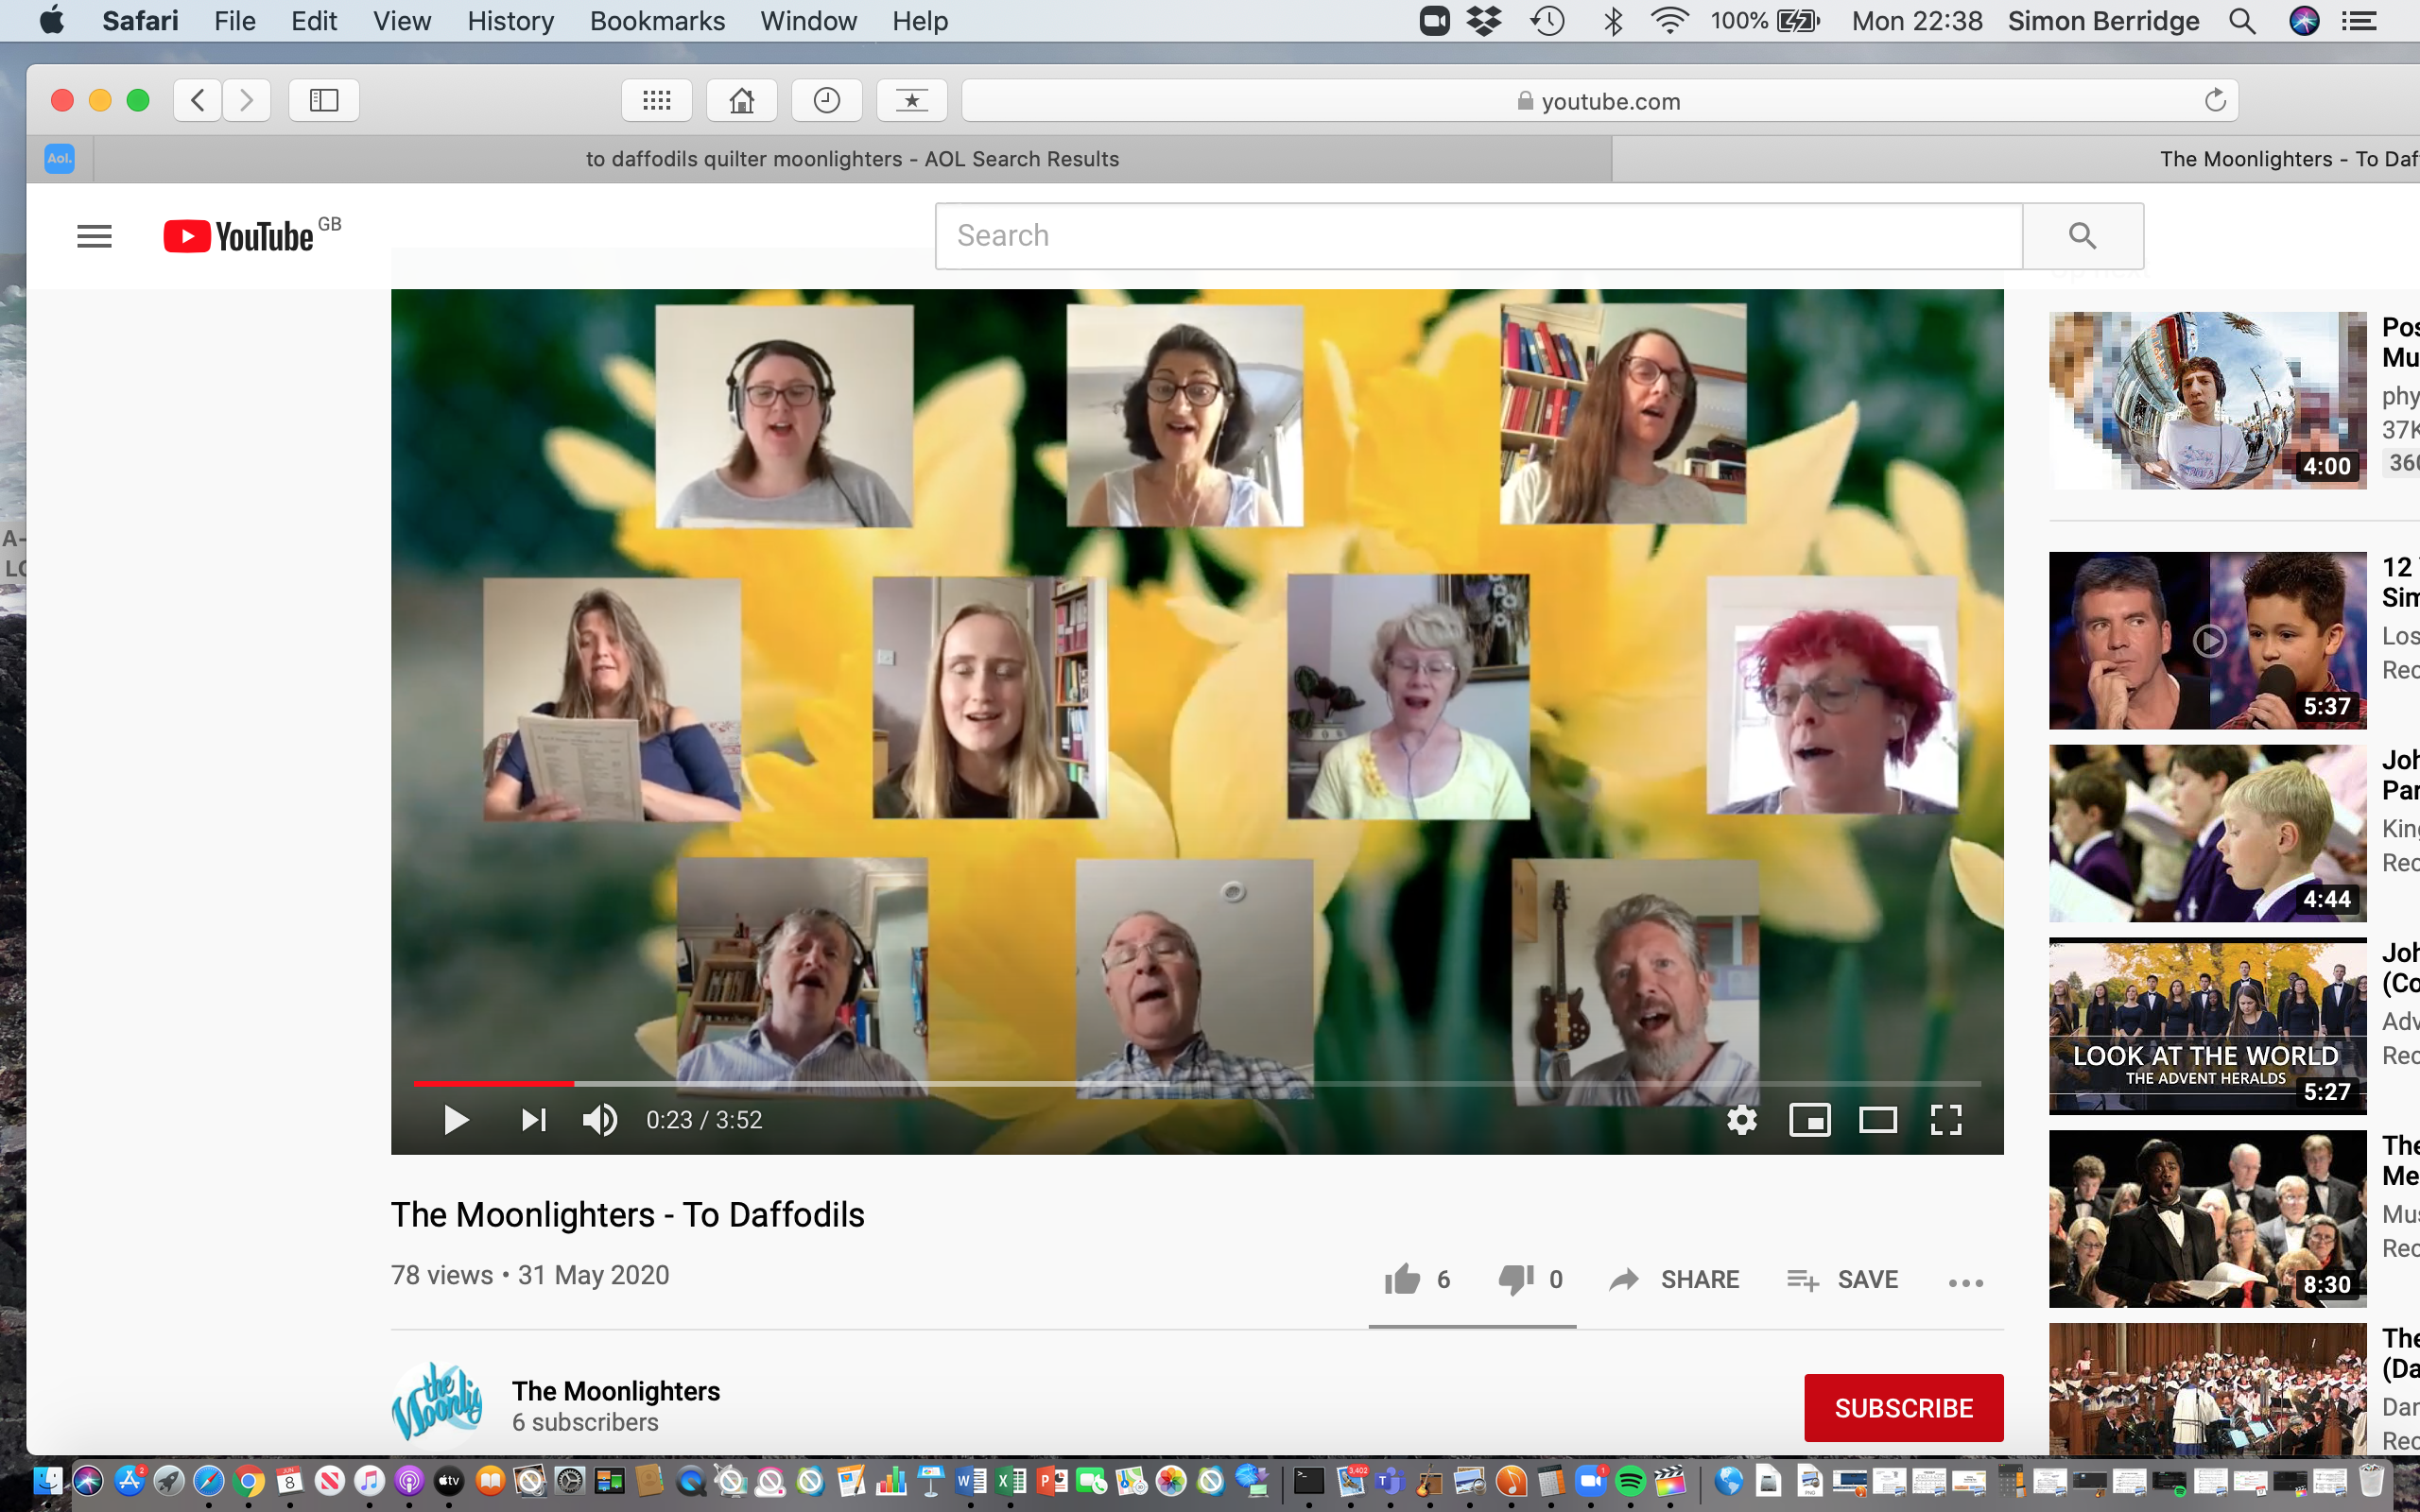2420x1512 pixels.
Task: Open the 5:37 video thumbnail
Action: point(2208,640)
